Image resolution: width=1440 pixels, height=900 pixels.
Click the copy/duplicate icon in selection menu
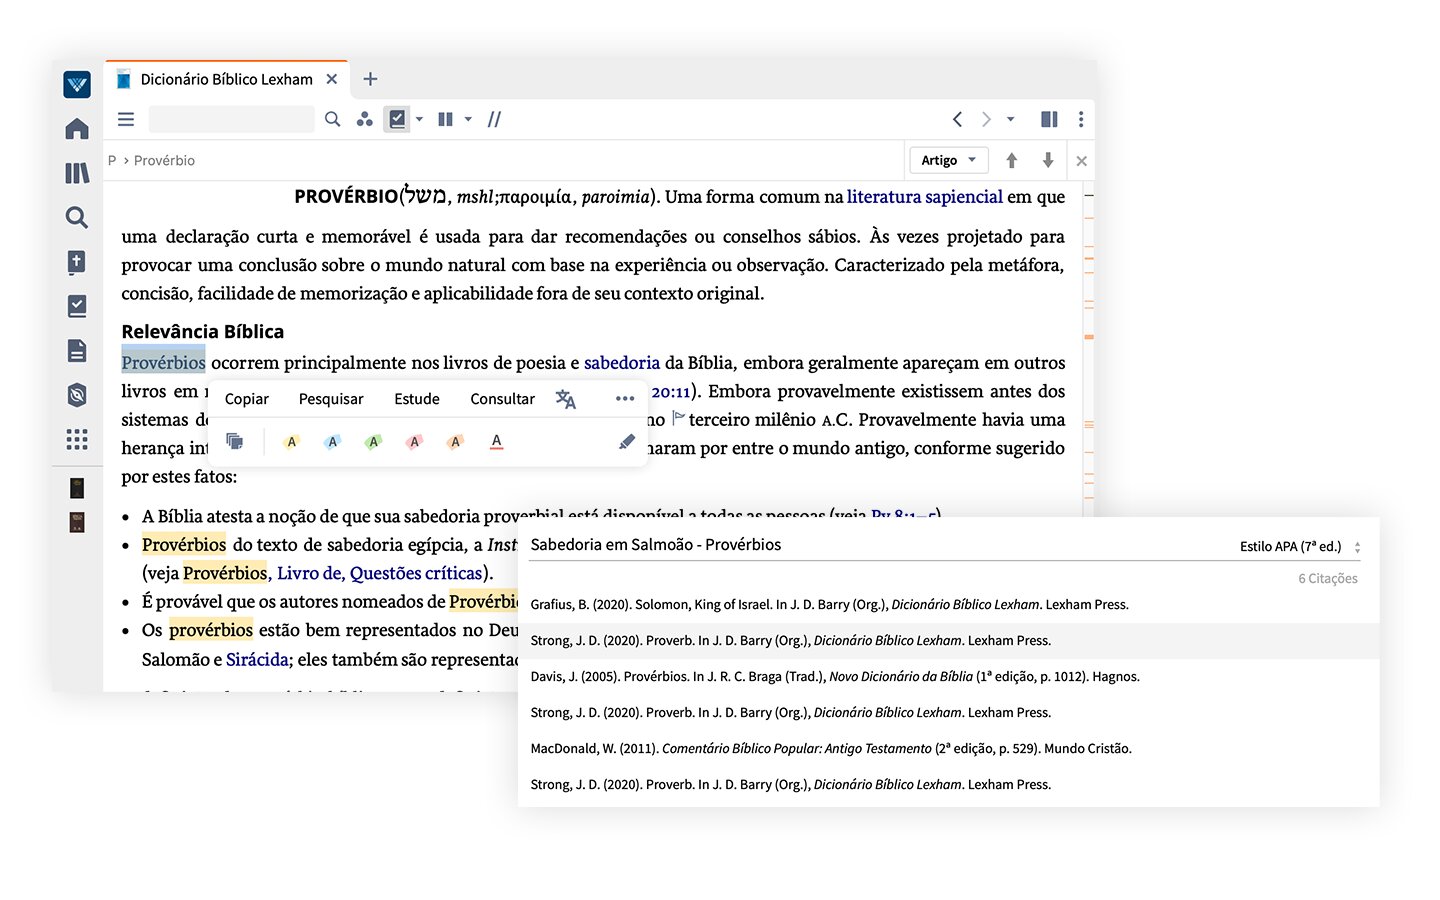click(x=235, y=441)
